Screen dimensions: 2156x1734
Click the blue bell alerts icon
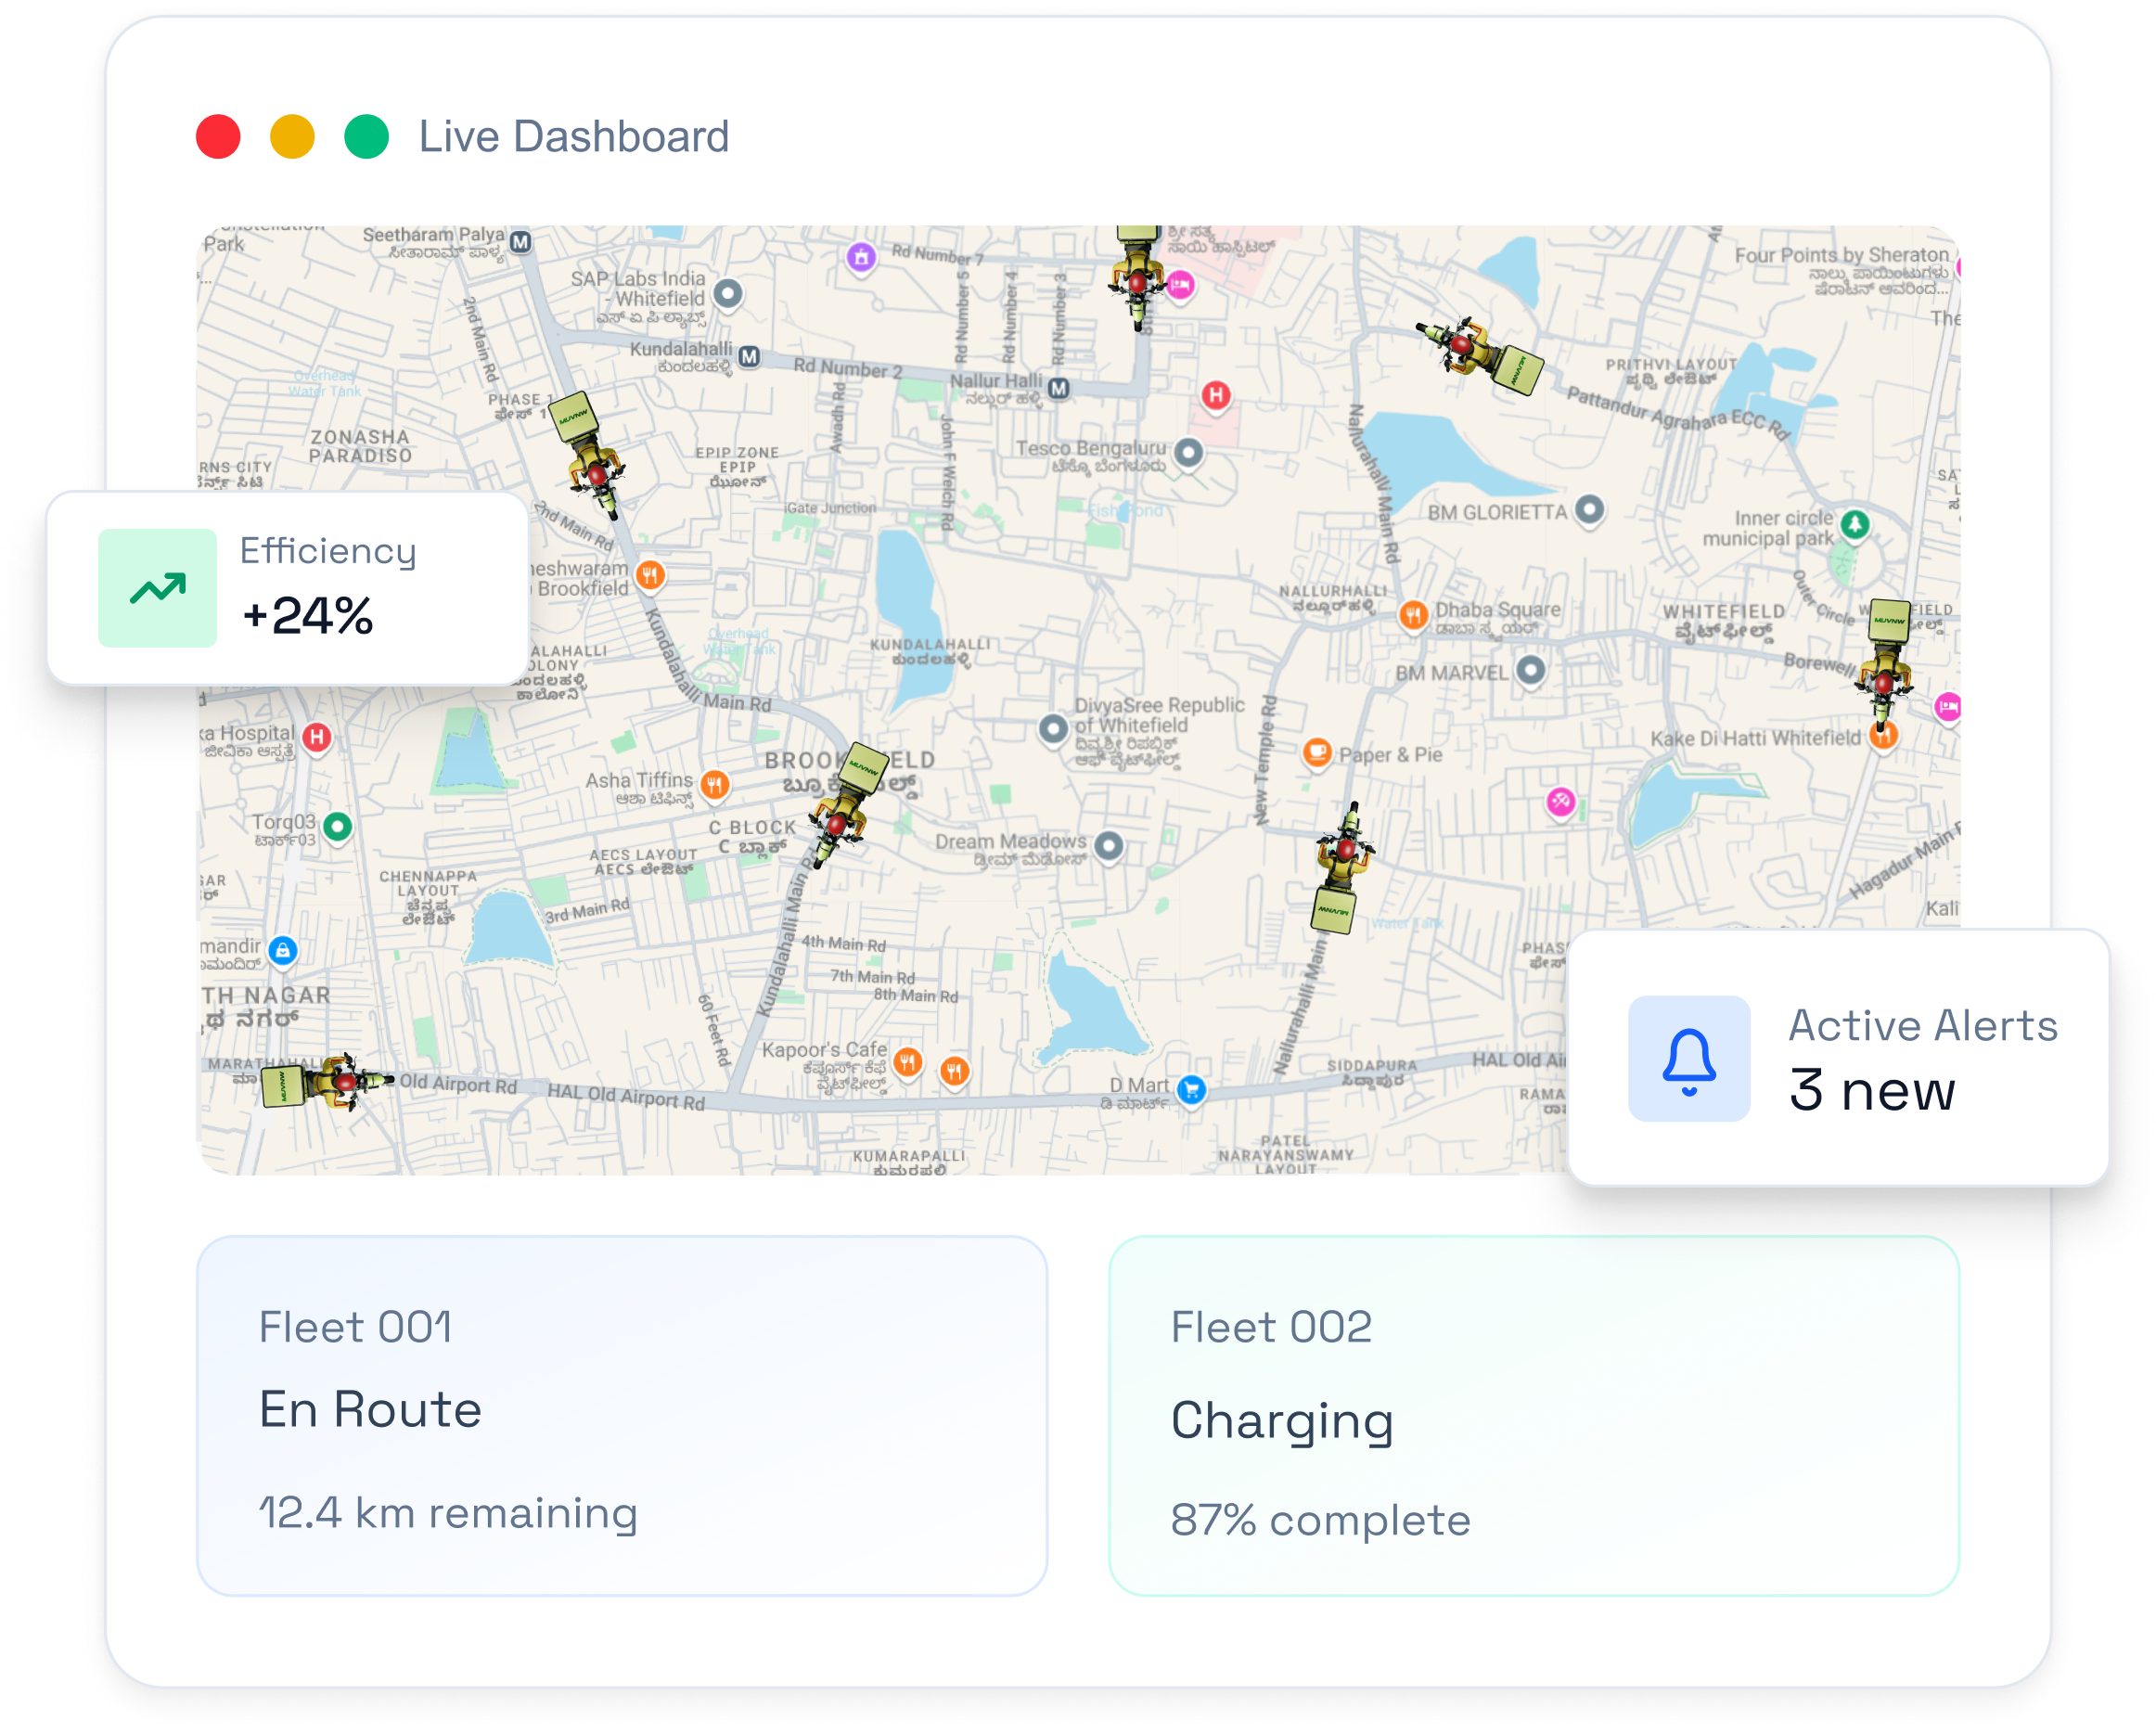1688,1059
